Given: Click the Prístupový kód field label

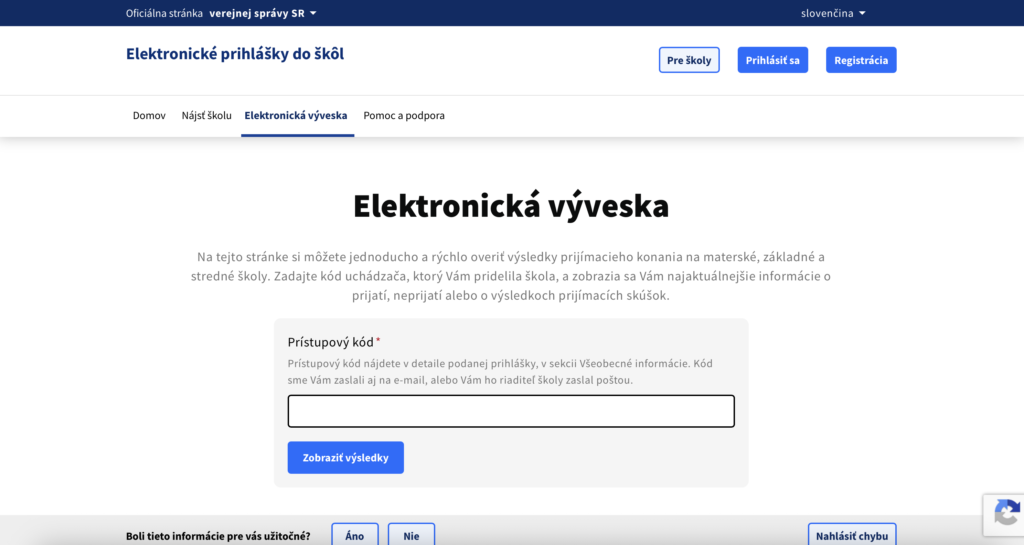Looking at the screenshot, I should (x=330, y=342).
